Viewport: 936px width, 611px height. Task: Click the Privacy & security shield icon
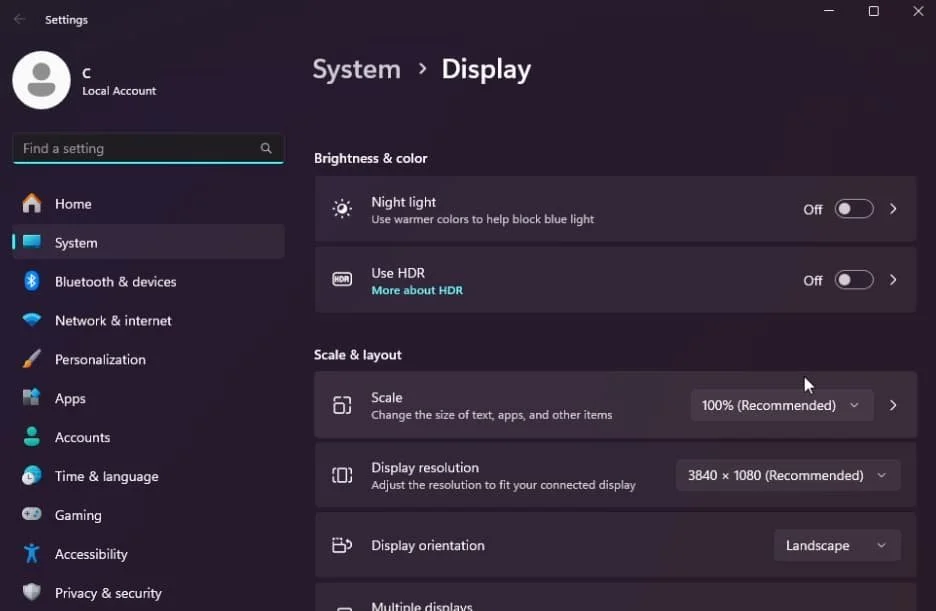tap(32, 593)
